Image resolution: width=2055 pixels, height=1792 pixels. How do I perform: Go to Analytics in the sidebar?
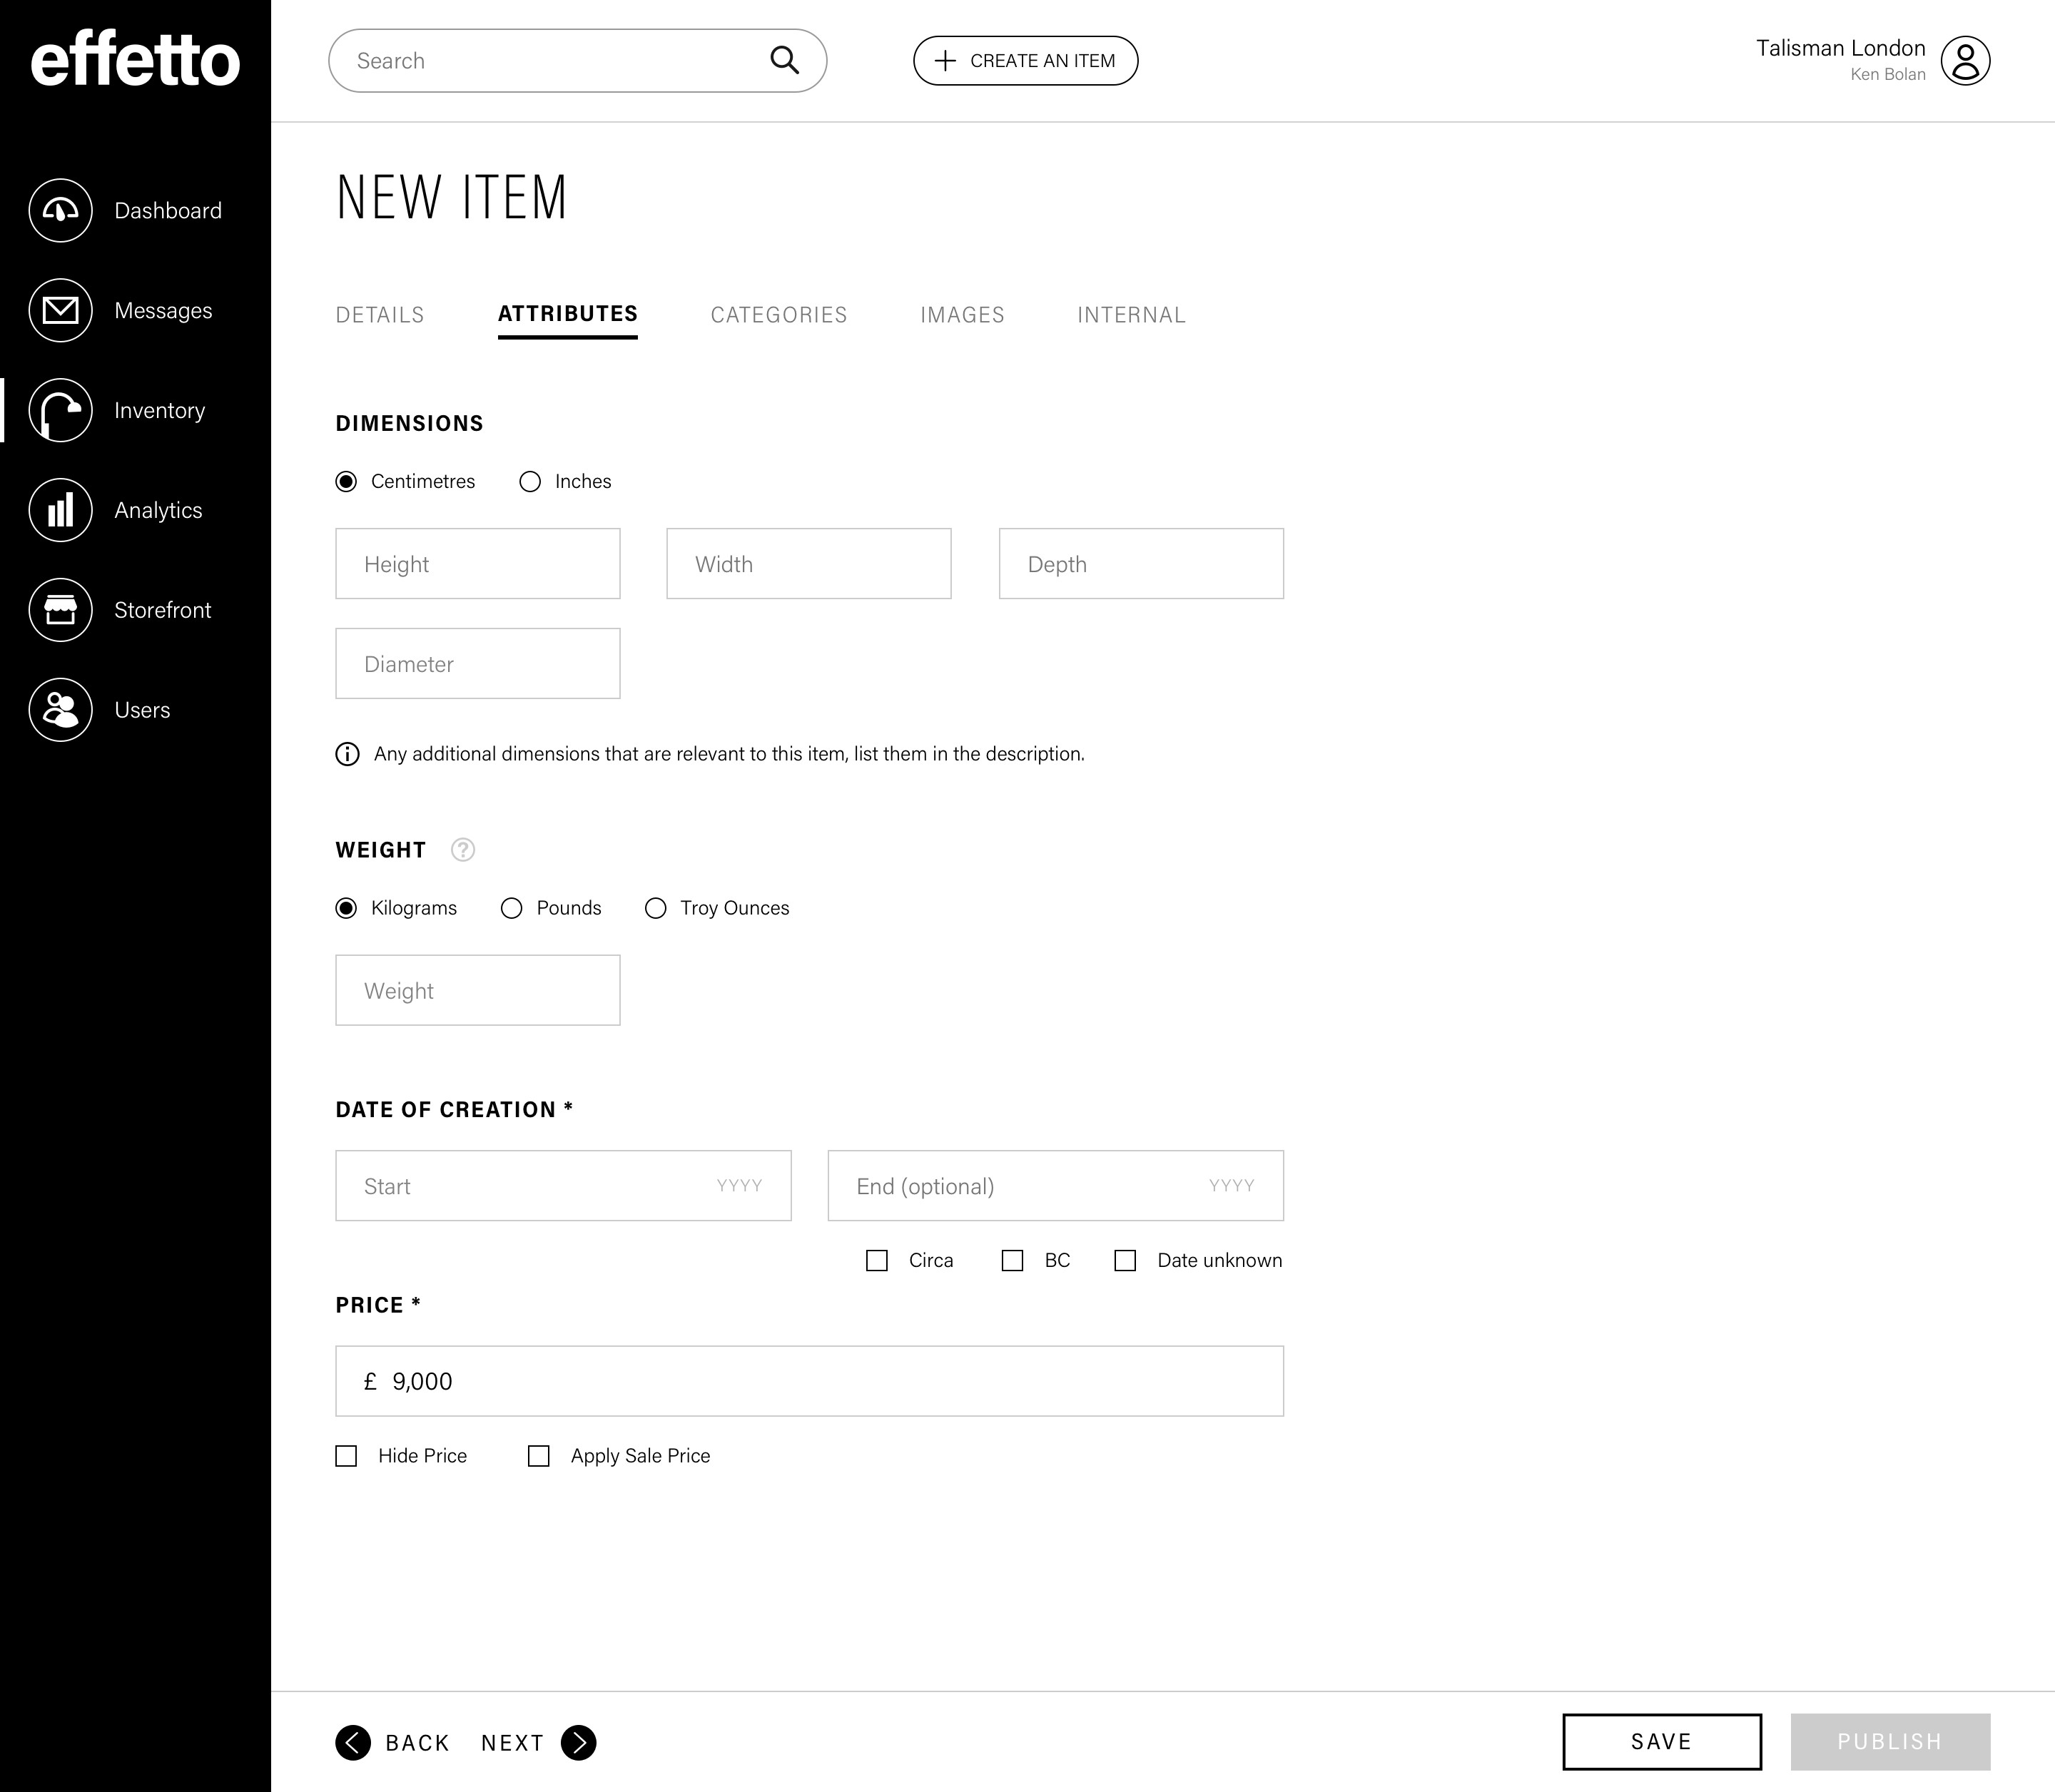158,511
